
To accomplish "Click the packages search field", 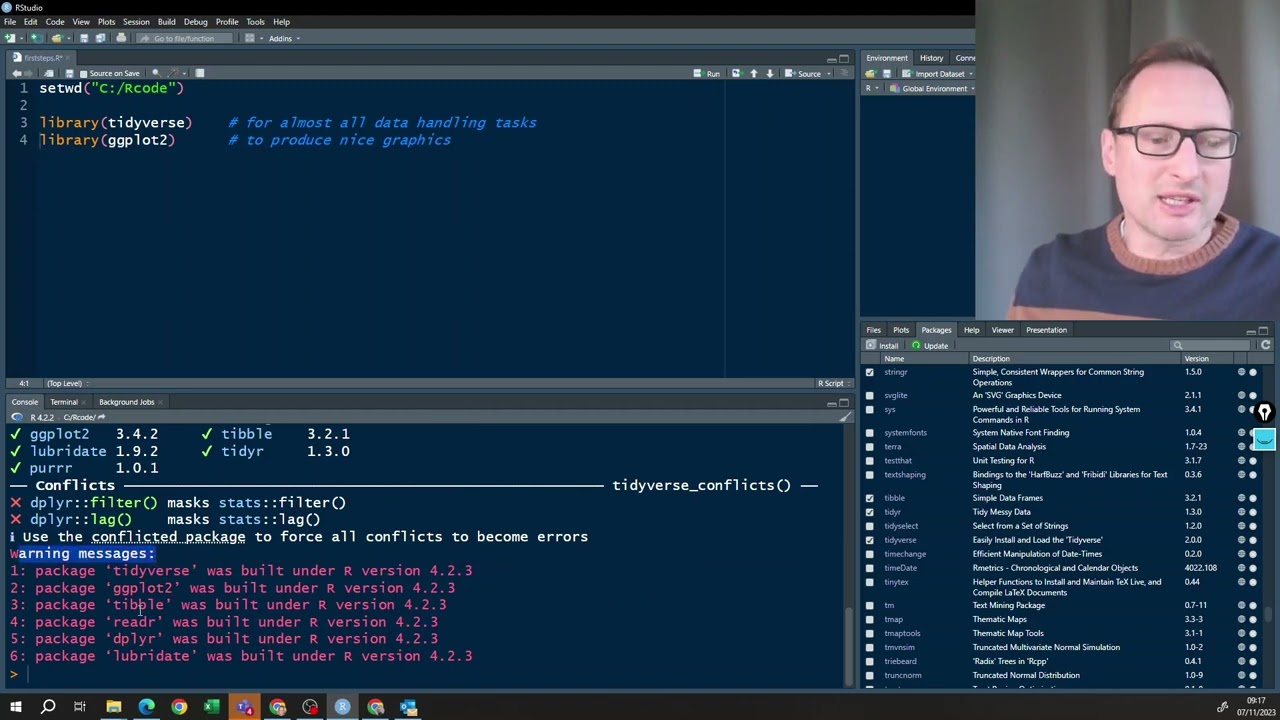I will pos(1212,345).
